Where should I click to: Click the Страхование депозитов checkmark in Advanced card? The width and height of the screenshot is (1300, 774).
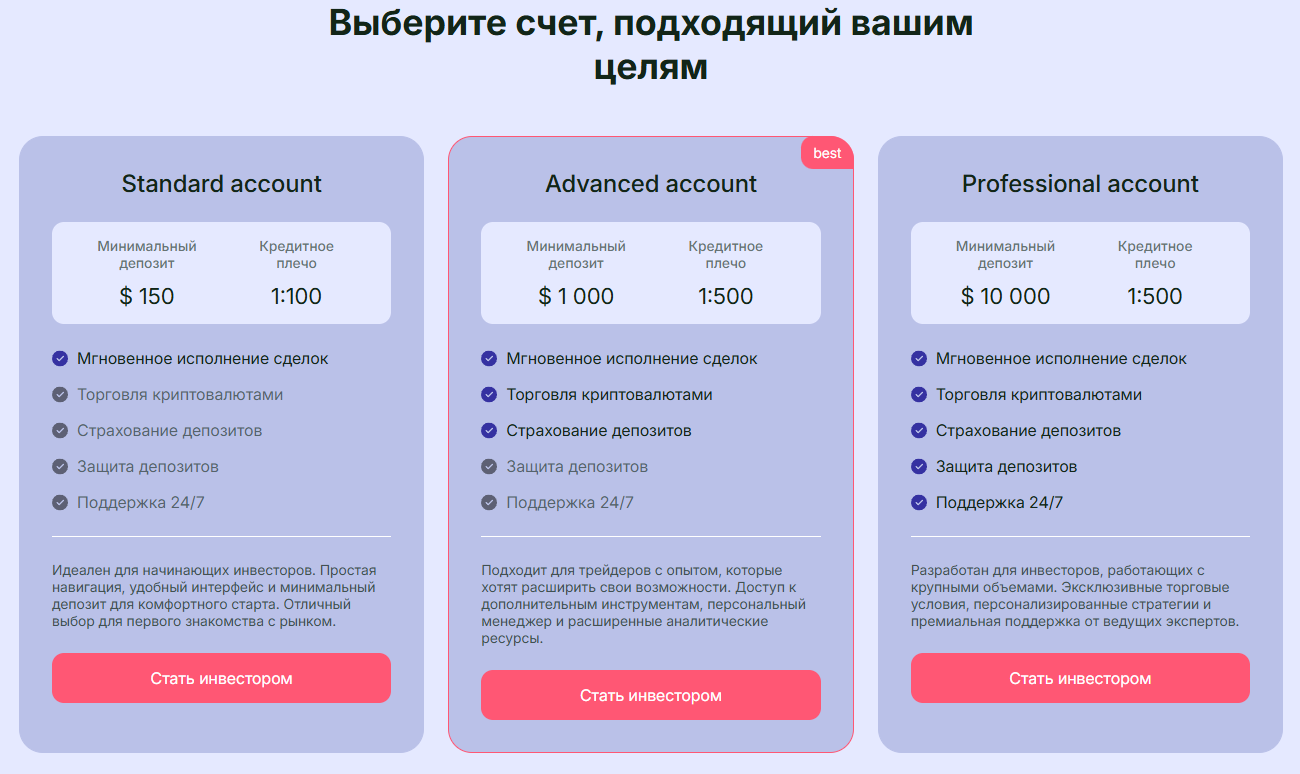489,430
